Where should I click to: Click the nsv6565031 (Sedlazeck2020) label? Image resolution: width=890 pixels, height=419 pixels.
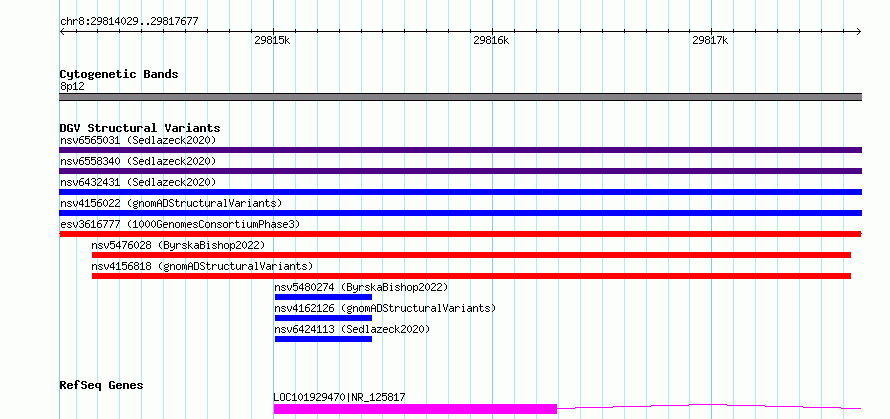pos(138,140)
